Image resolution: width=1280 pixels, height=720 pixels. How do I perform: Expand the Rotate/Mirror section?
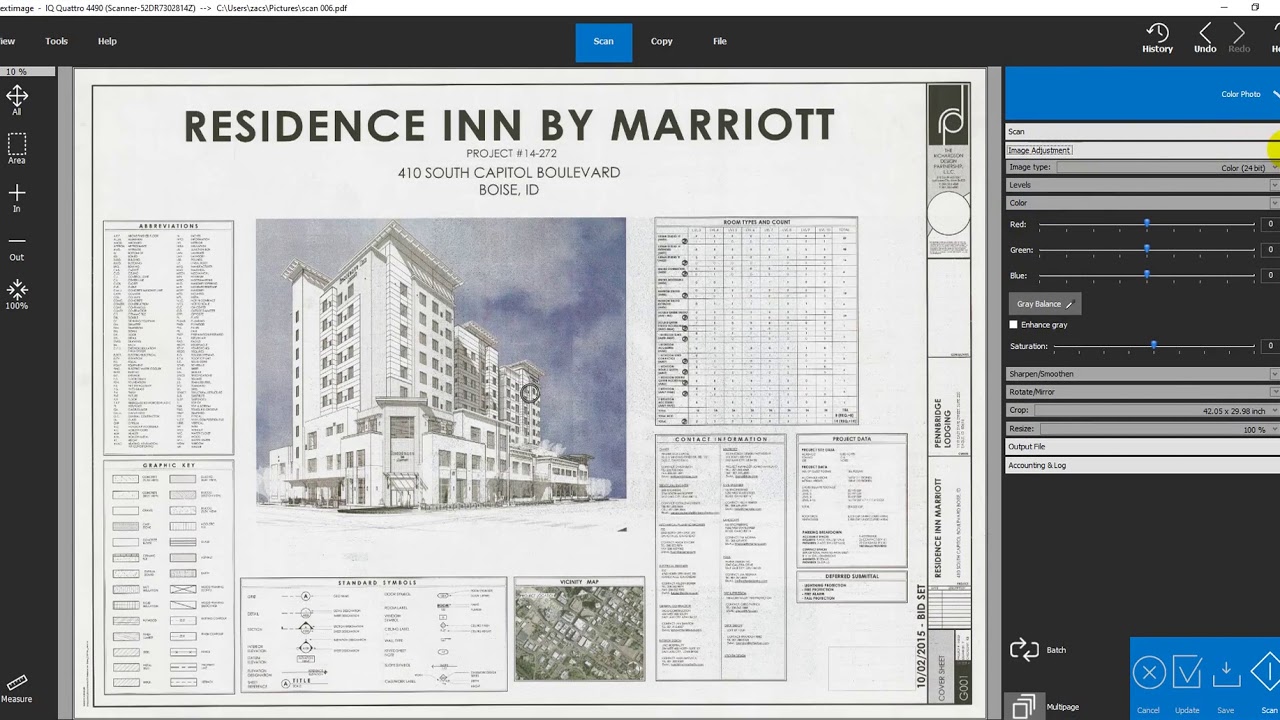point(1142,392)
